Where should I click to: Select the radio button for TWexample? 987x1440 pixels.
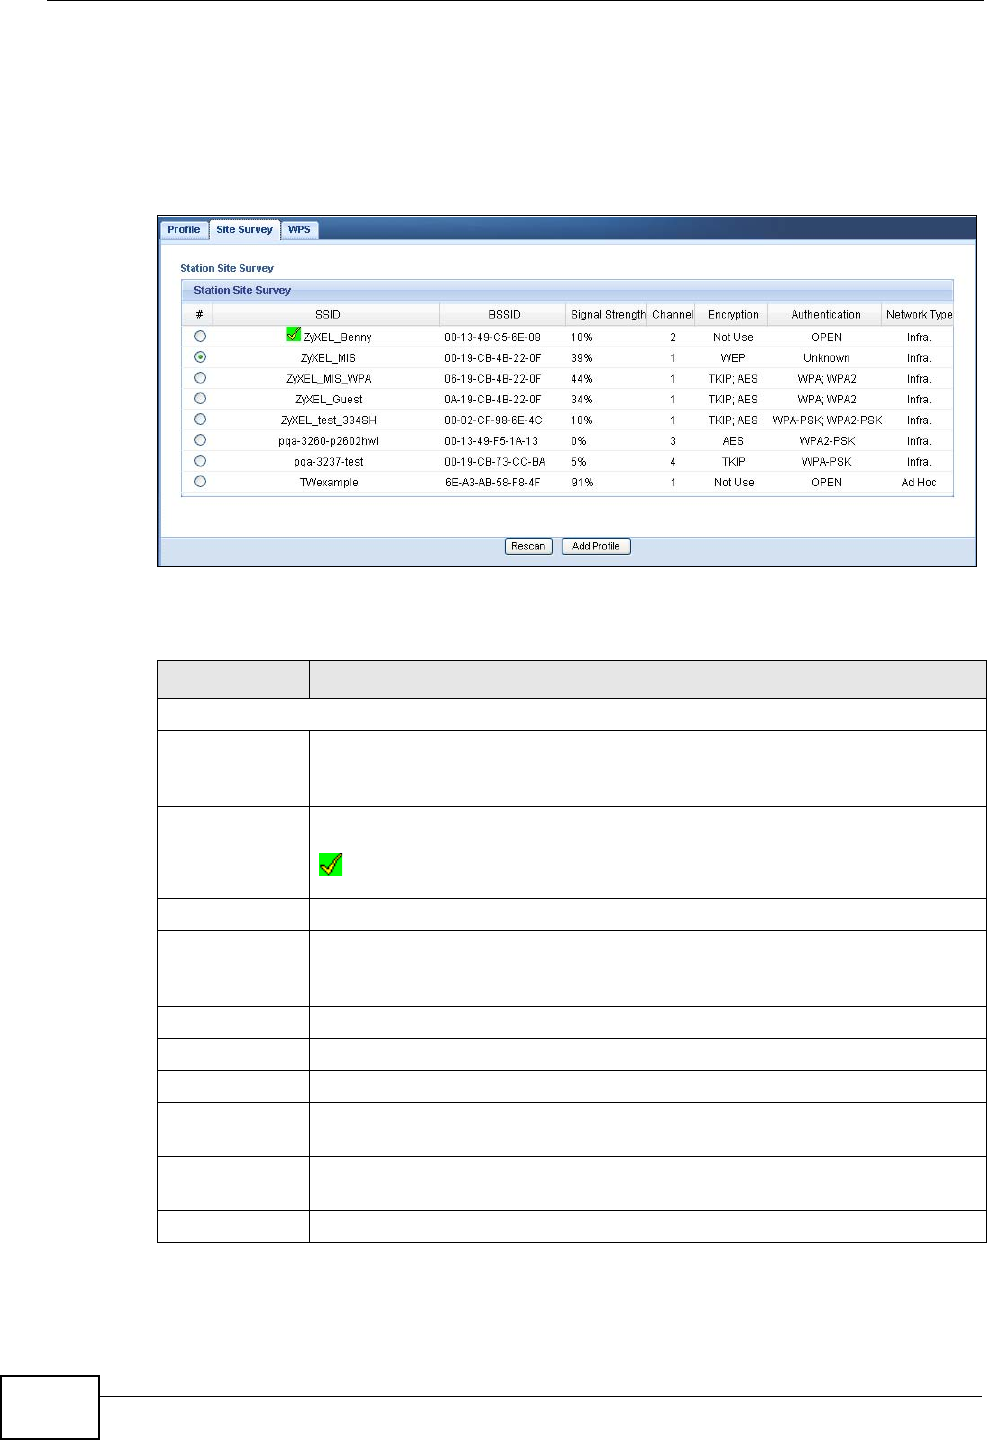click(200, 482)
